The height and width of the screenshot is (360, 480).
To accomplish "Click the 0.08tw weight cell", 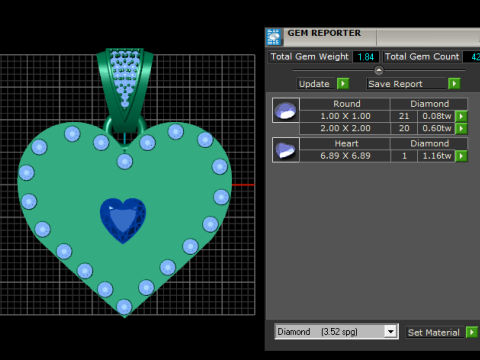I will click(436, 116).
